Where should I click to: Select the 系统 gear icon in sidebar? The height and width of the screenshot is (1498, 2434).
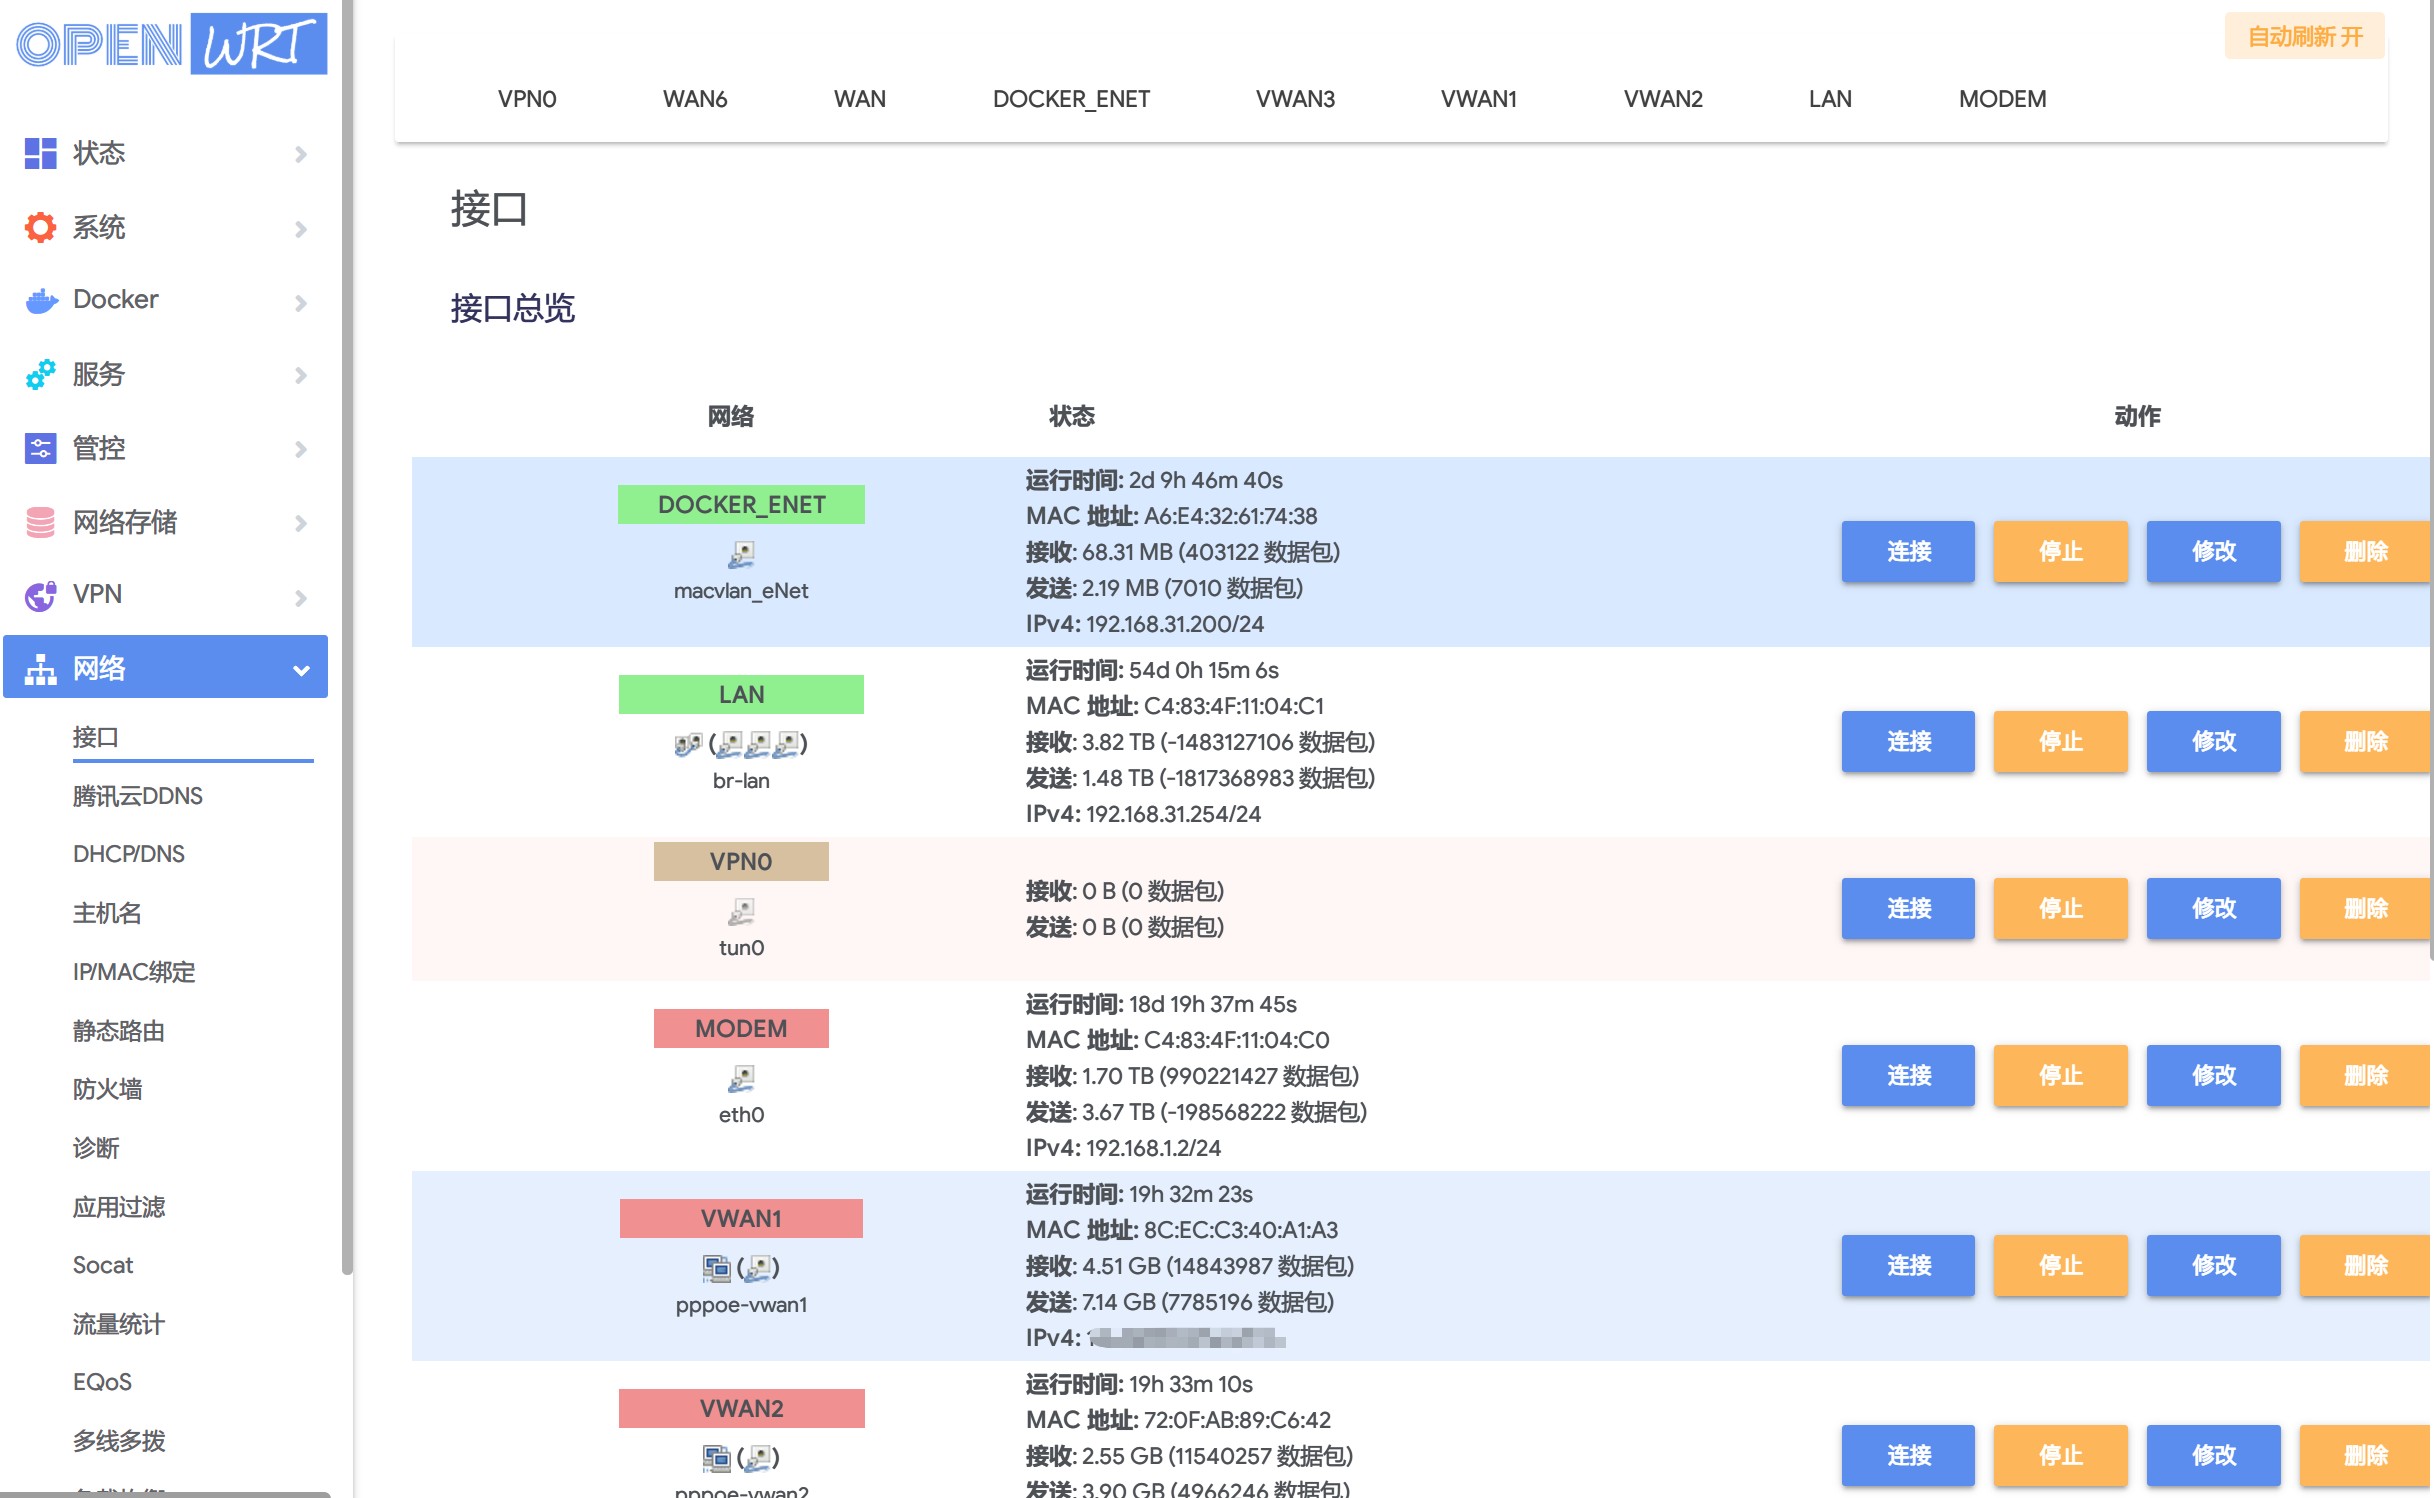pyautogui.click(x=39, y=227)
